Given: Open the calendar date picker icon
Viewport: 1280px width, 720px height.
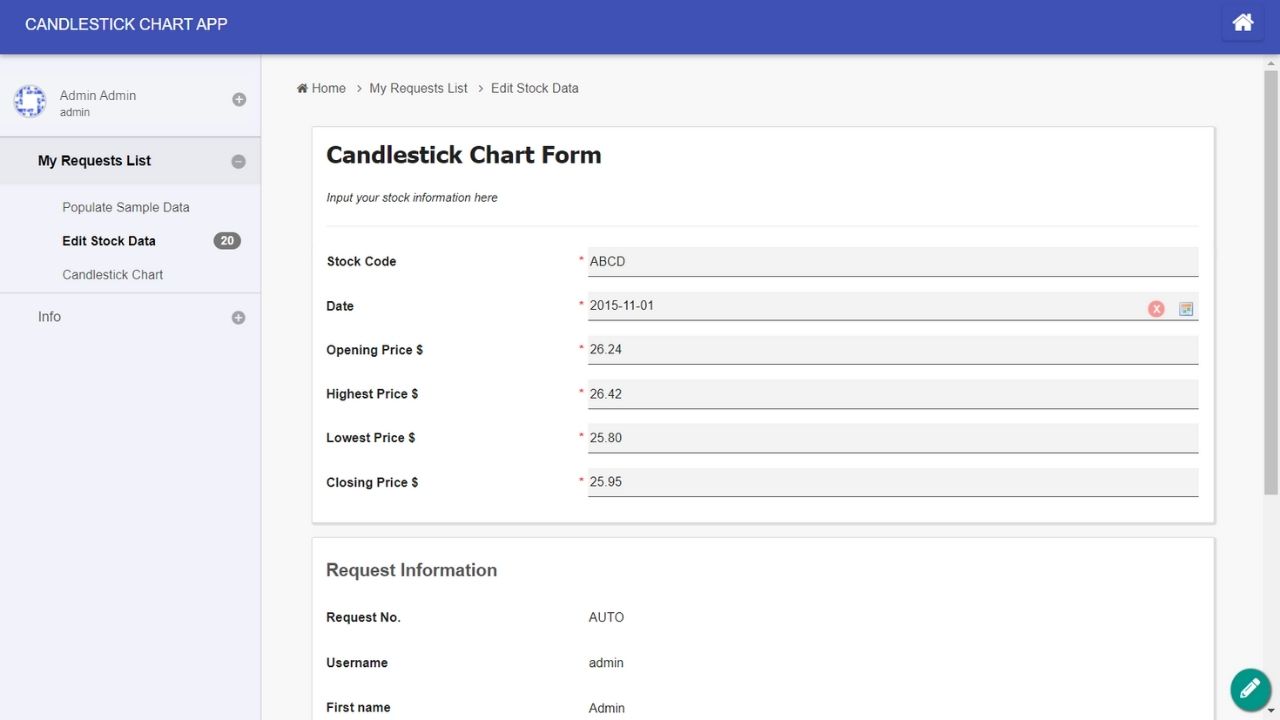Looking at the screenshot, I should [x=1186, y=309].
